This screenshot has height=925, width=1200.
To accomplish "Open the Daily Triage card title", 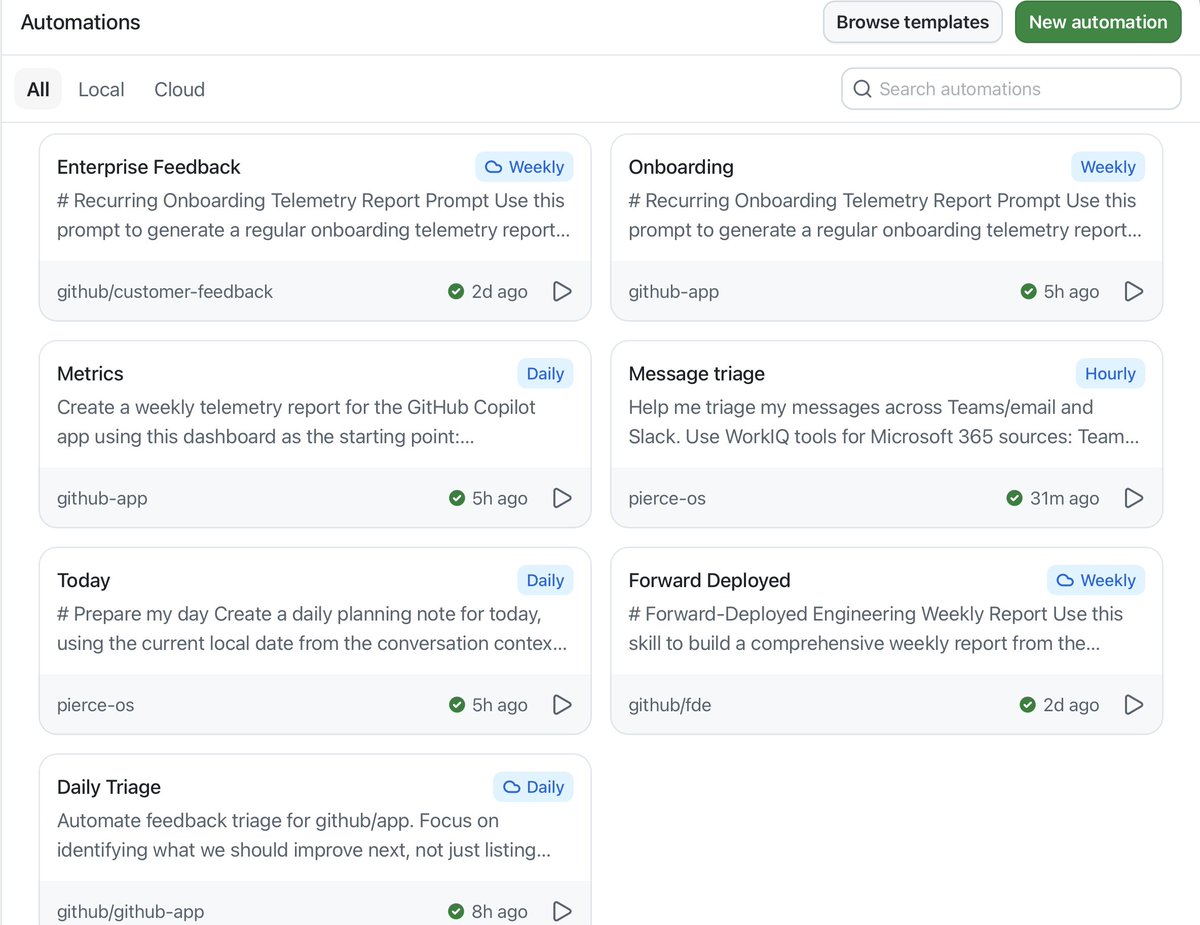I will [x=109, y=787].
